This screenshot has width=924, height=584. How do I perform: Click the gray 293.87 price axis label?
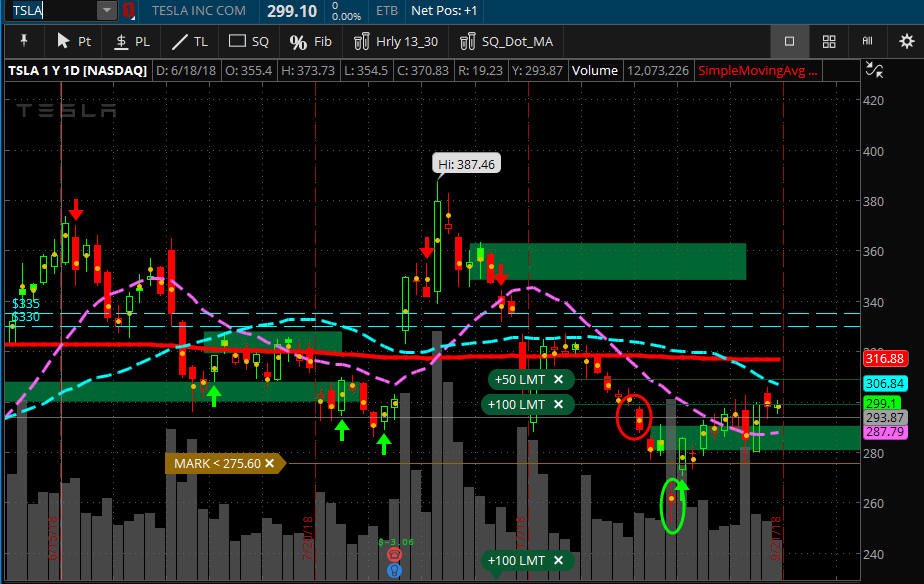(885, 417)
